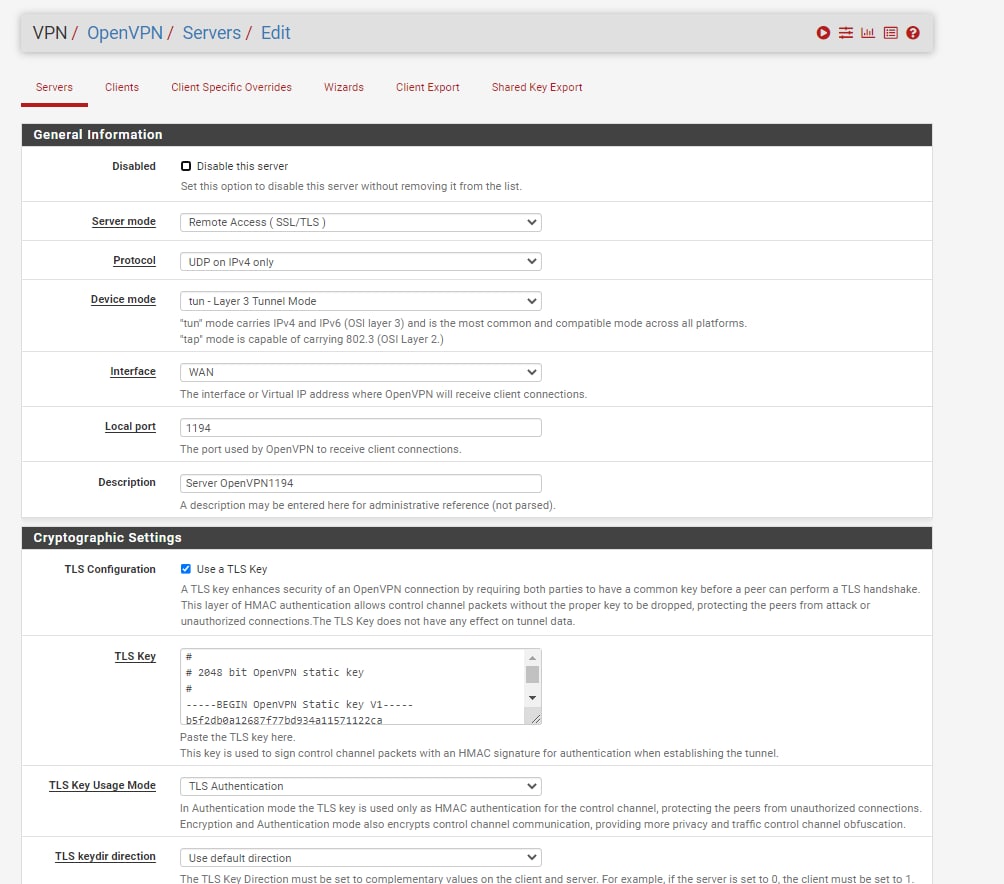Screen dimensions: 1004x884
Task: Open the Interface dropdown showing WAN
Action: coord(360,372)
